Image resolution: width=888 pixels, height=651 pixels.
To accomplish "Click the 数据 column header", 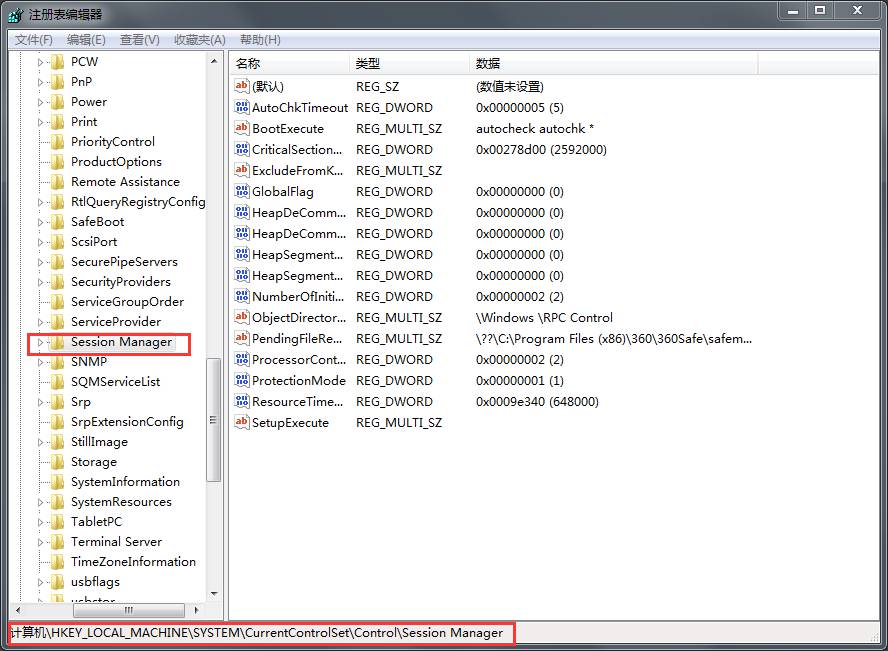I will pyautogui.click(x=612, y=64).
